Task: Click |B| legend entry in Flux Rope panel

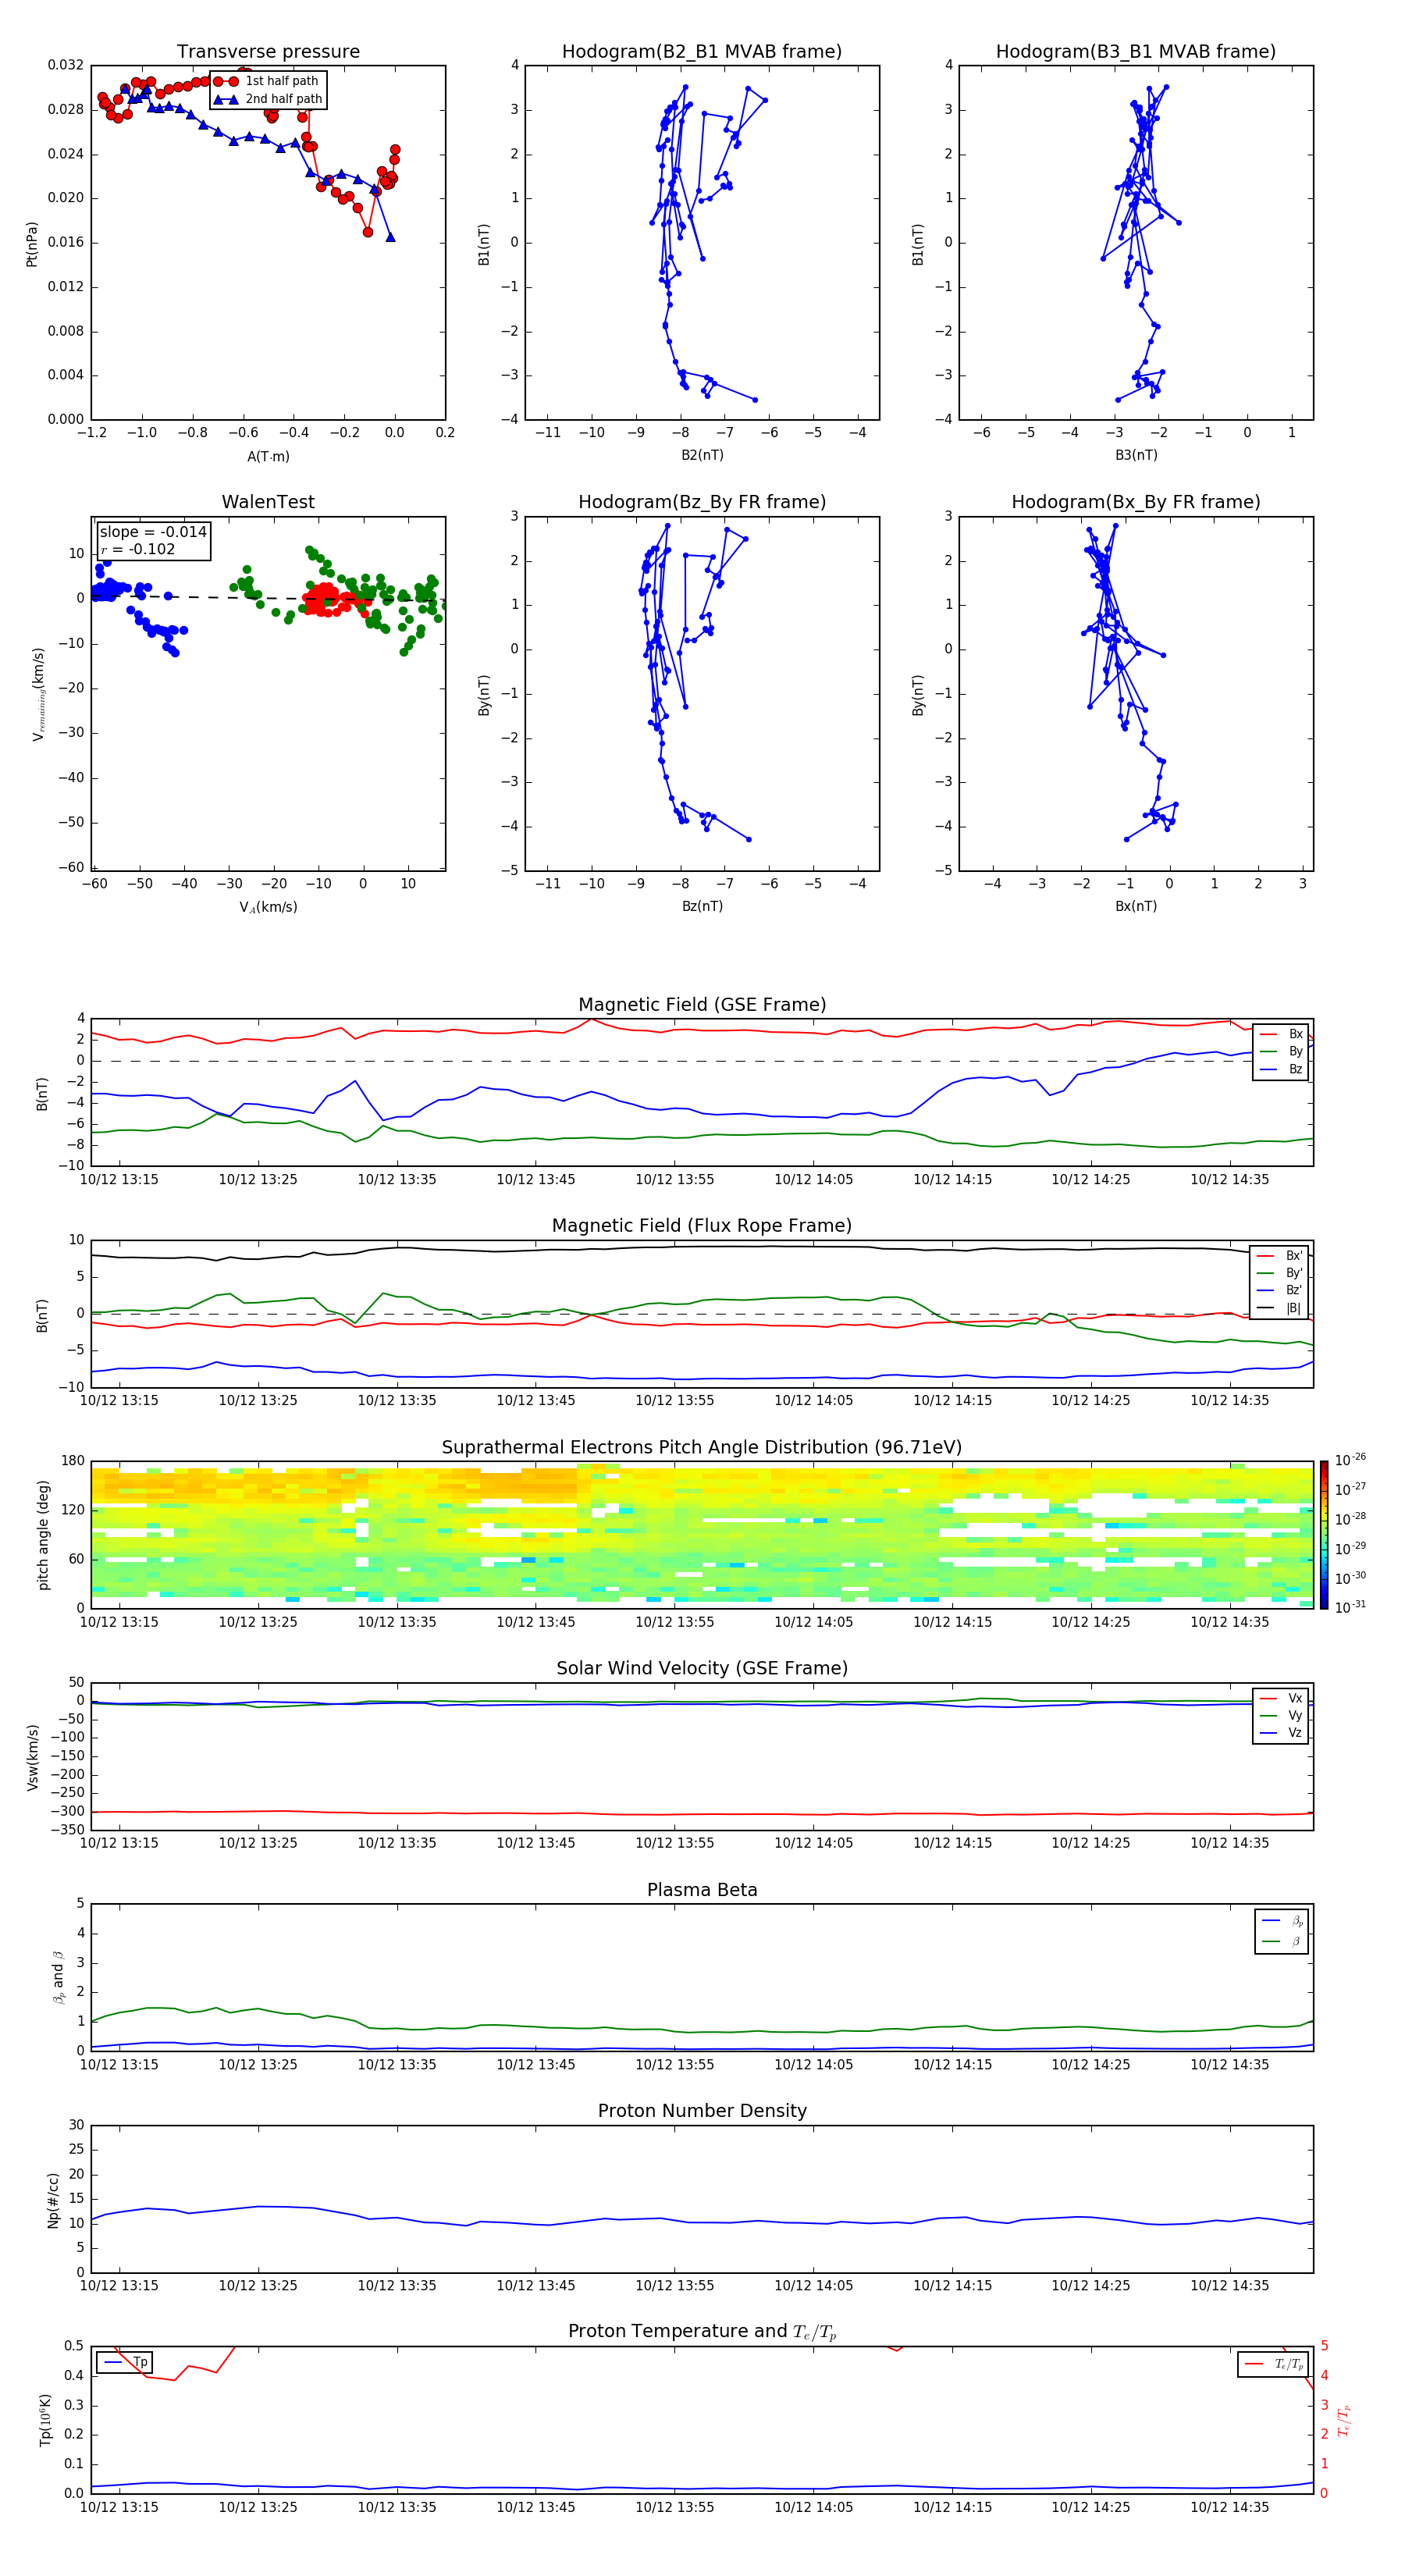Action: tap(1280, 1308)
